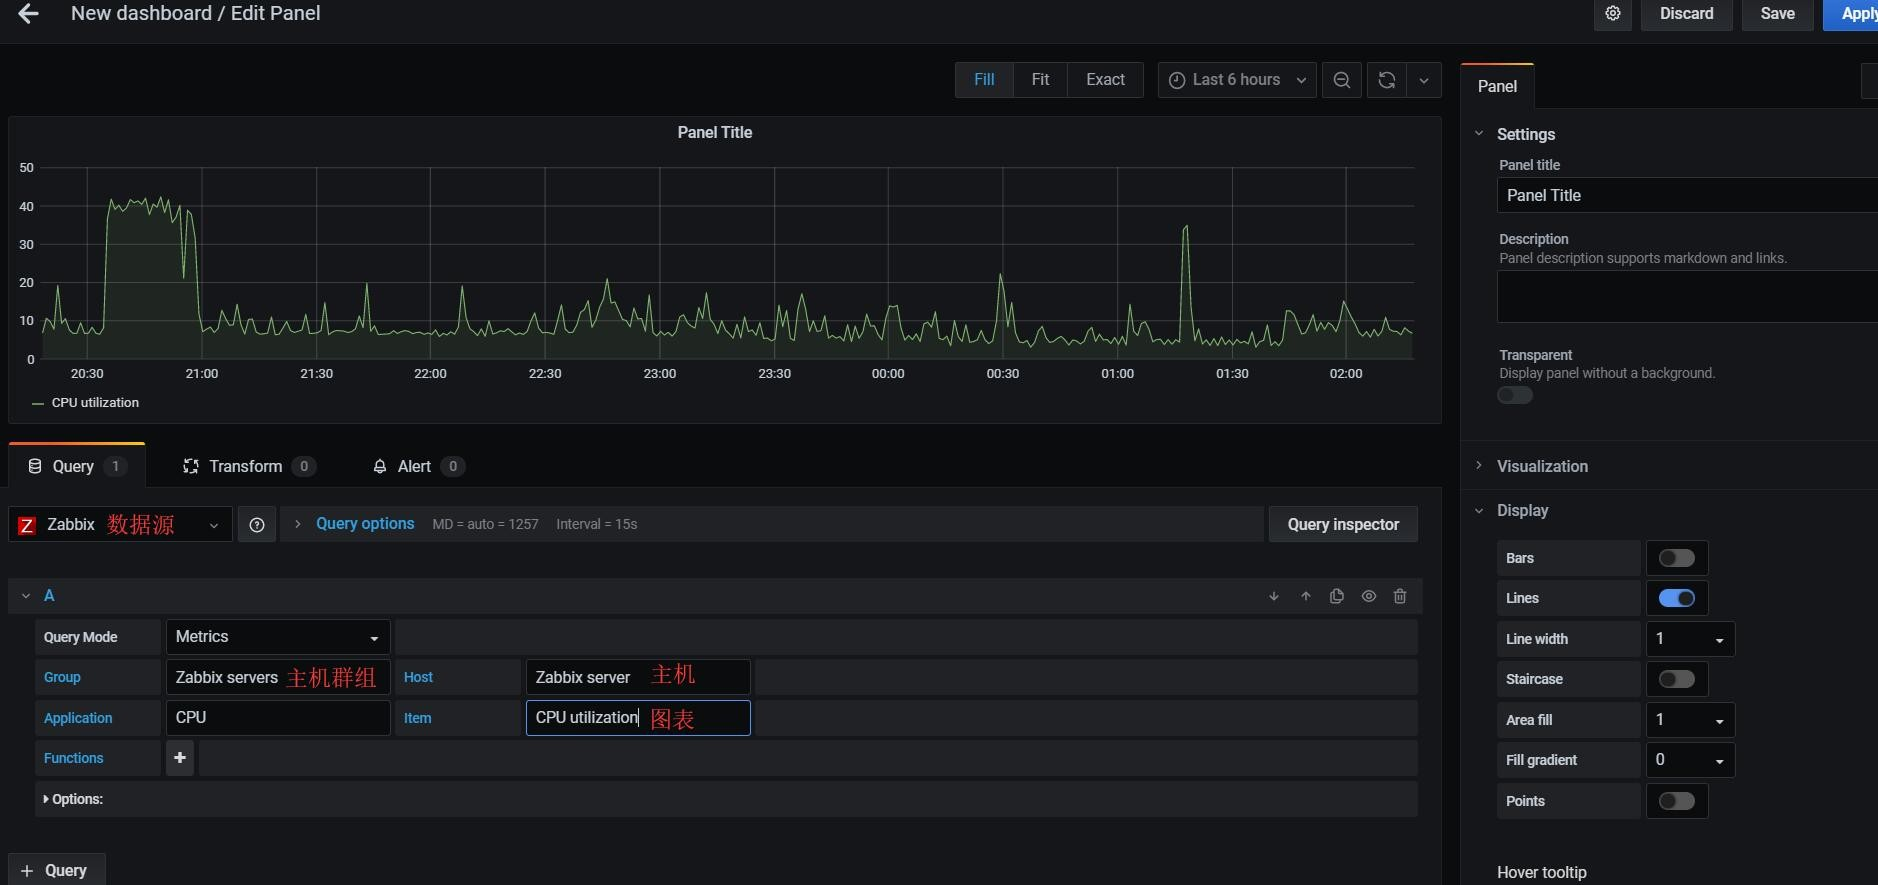Viewport: 1878px width, 885px height.
Task: Click the Panel Title graph header
Action: [714, 132]
